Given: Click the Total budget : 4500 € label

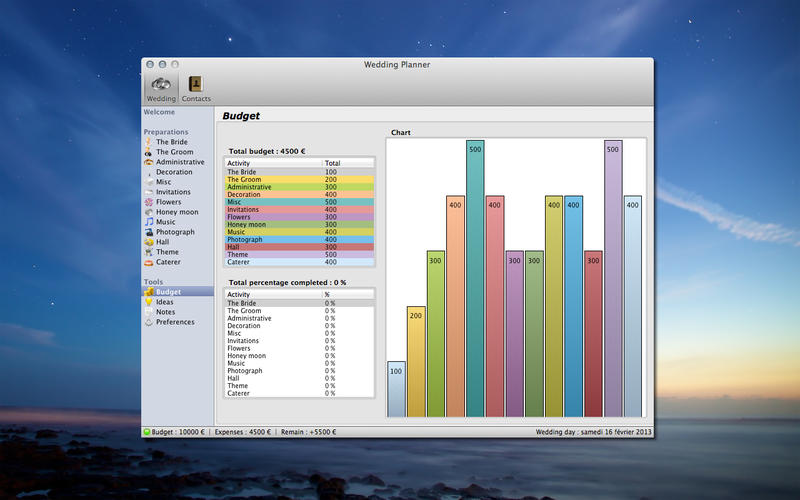Looking at the screenshot, I should click(267, 152).
